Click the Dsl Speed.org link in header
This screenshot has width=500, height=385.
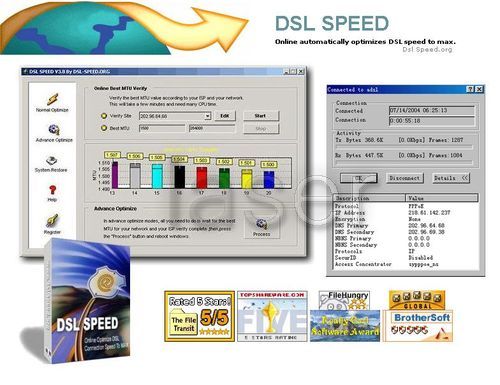pos(427,49)
